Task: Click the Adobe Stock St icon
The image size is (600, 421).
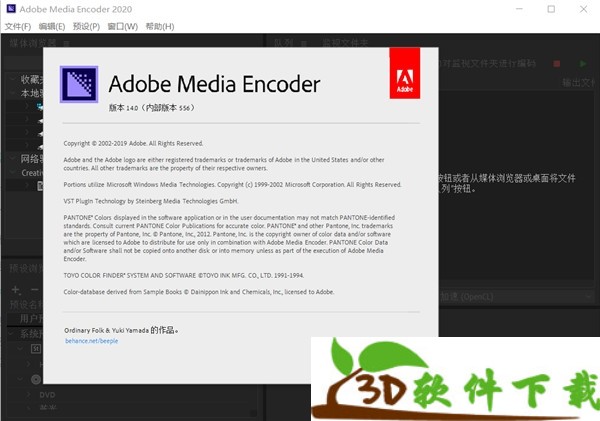Action: click(x=36, y=349)
